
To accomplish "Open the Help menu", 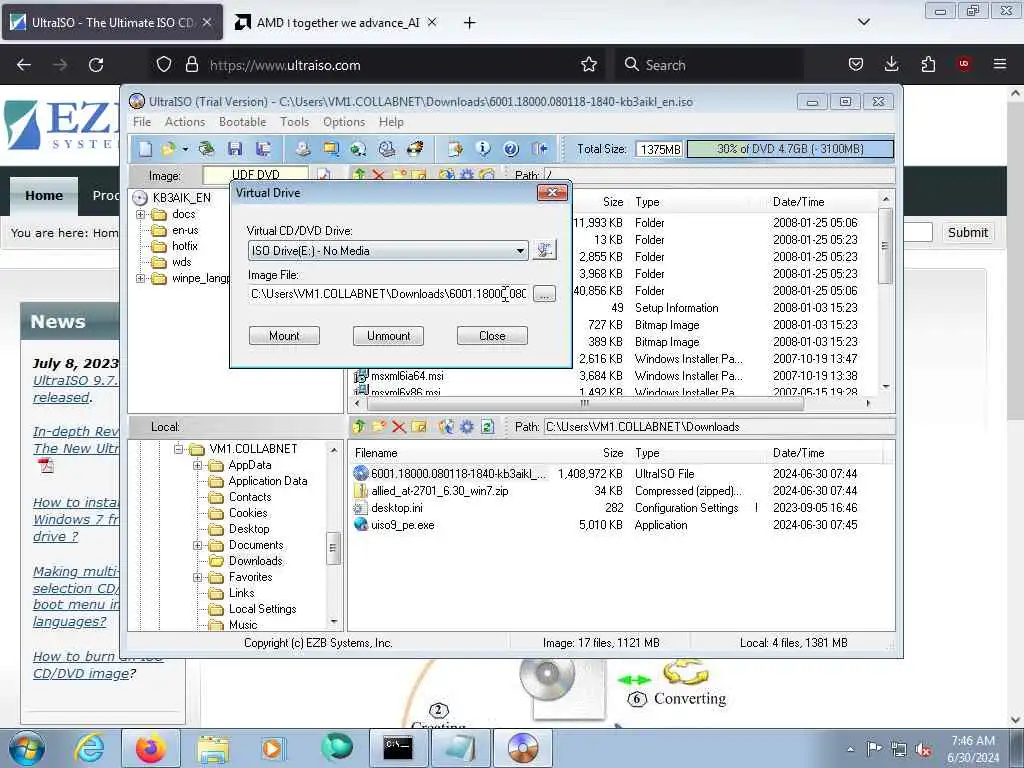I will 391,122.
